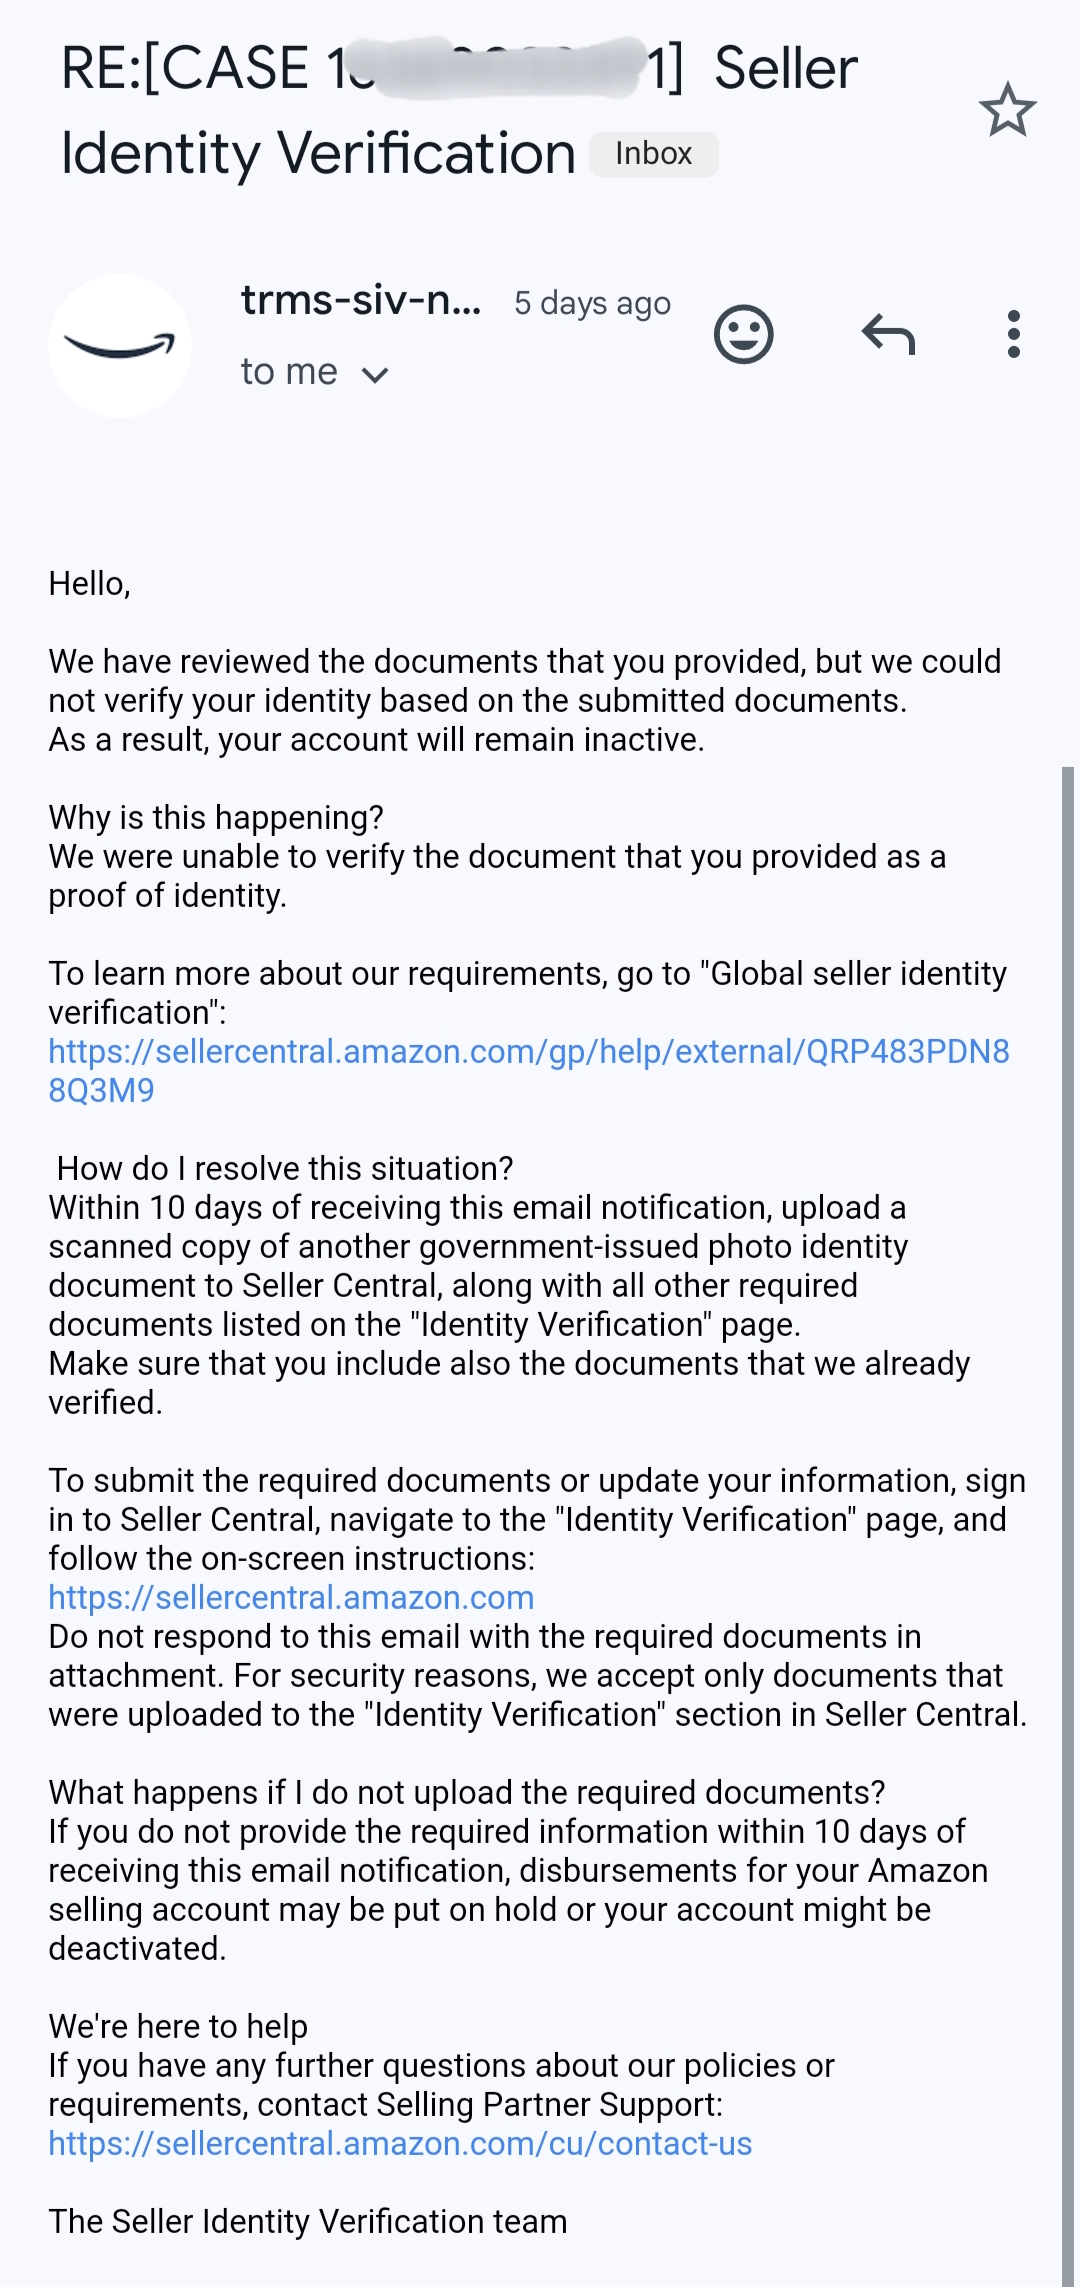Open sender details by tapping trms-siv-n
This screenshot has width=1080, height=2287.
pos(360,300)
